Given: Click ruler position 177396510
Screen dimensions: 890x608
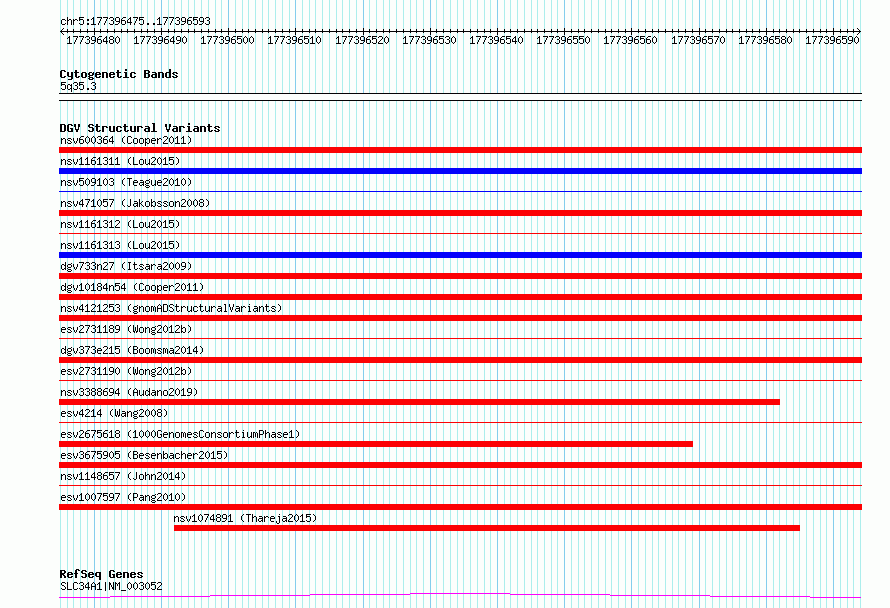Looking at the screenshot, I should [294, 40].
